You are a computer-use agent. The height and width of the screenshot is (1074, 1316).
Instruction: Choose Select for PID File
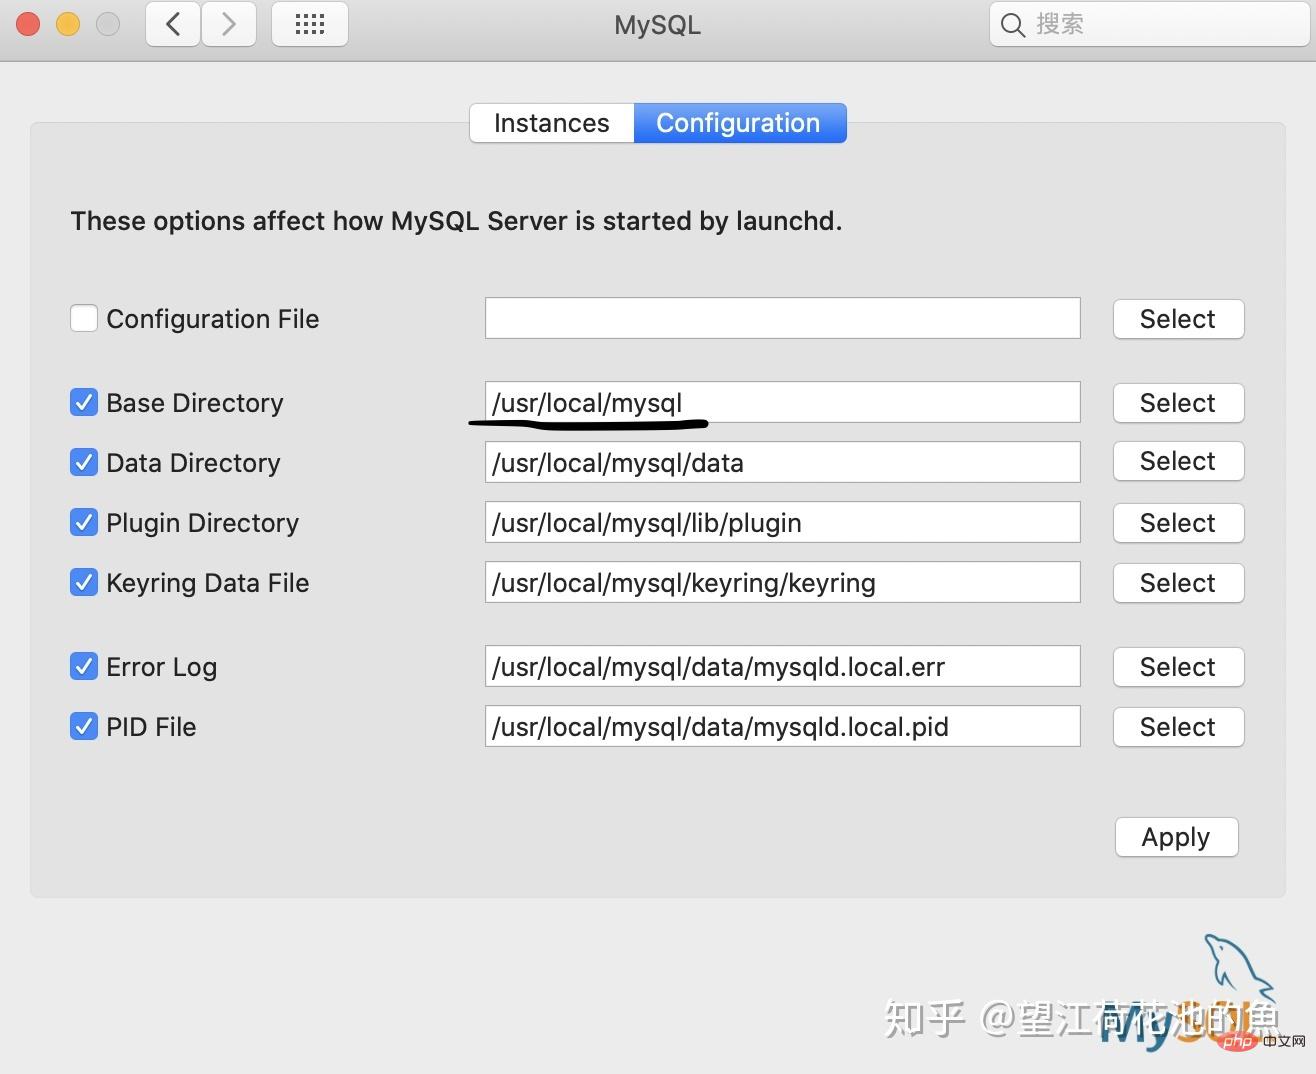1178,727
